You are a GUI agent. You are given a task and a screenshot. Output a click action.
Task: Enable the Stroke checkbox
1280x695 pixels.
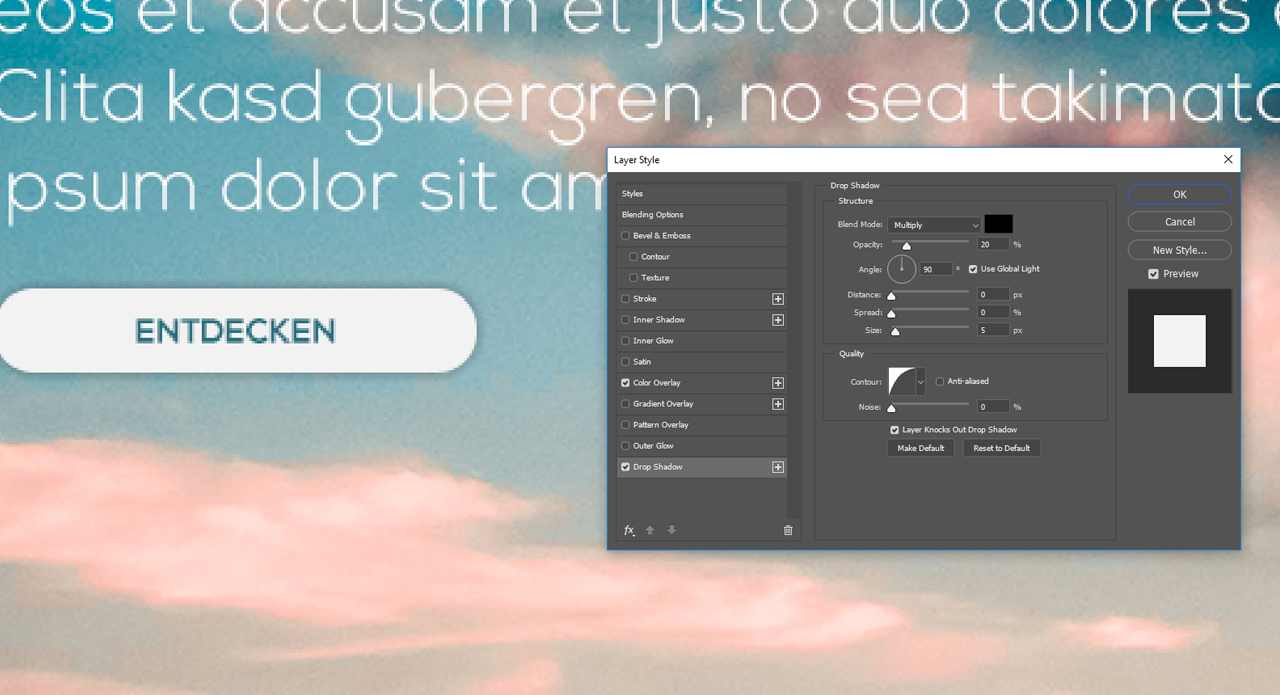click(x=626, y=299)
